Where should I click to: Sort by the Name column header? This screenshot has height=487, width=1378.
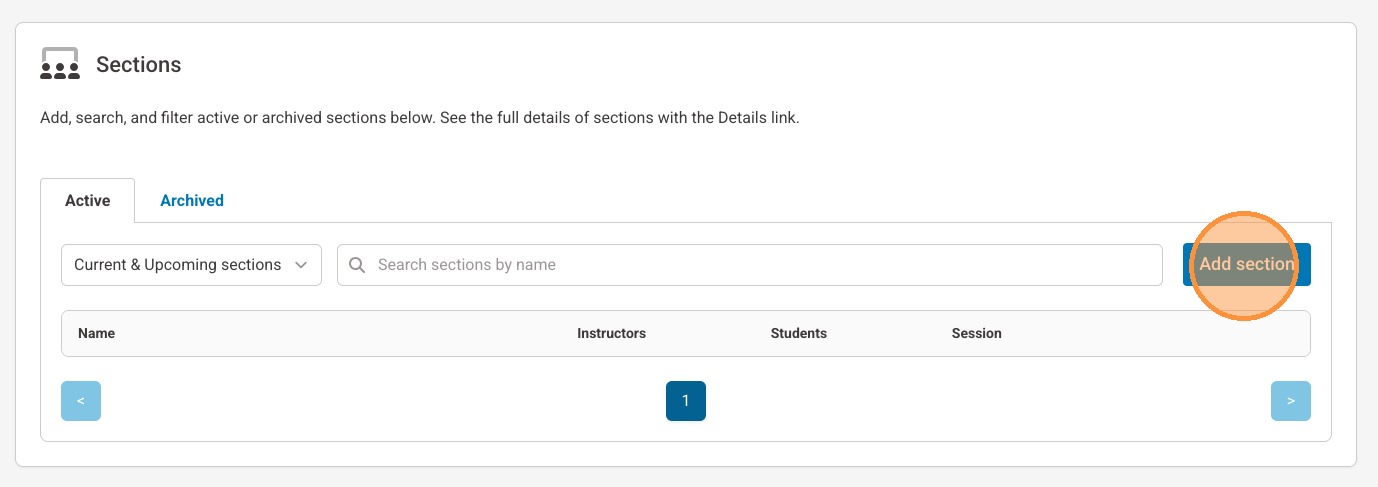(97, 333)
